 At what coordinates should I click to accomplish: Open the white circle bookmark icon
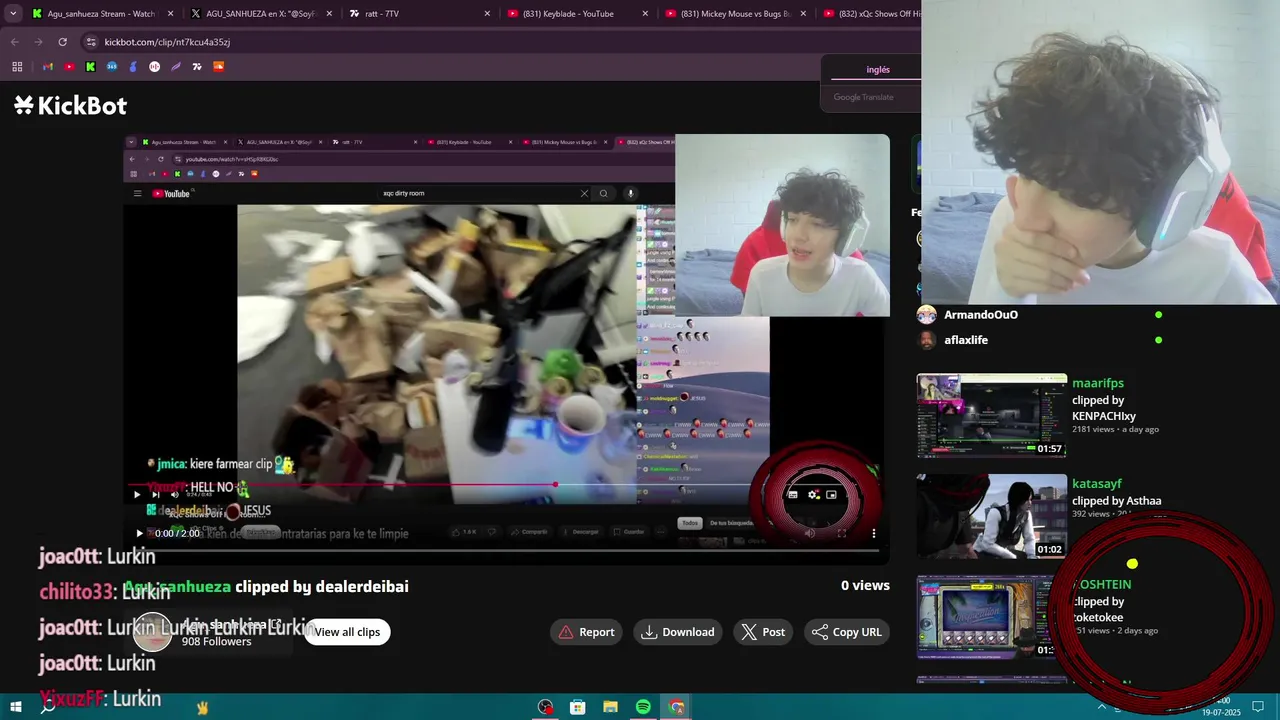tap(154, 67)
